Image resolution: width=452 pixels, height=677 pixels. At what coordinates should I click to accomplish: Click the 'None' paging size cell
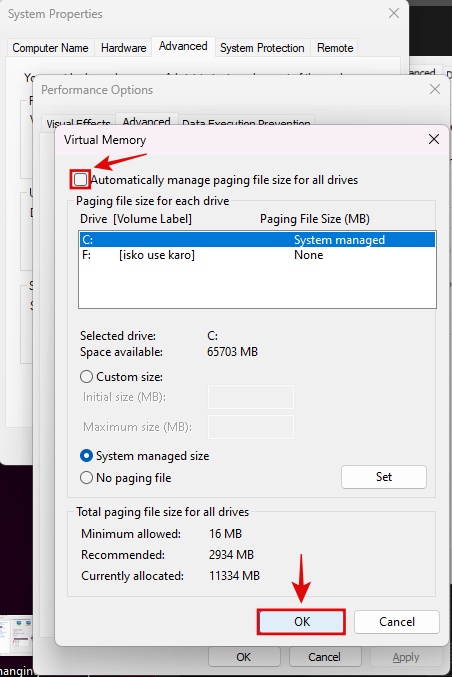coord(309,255)
